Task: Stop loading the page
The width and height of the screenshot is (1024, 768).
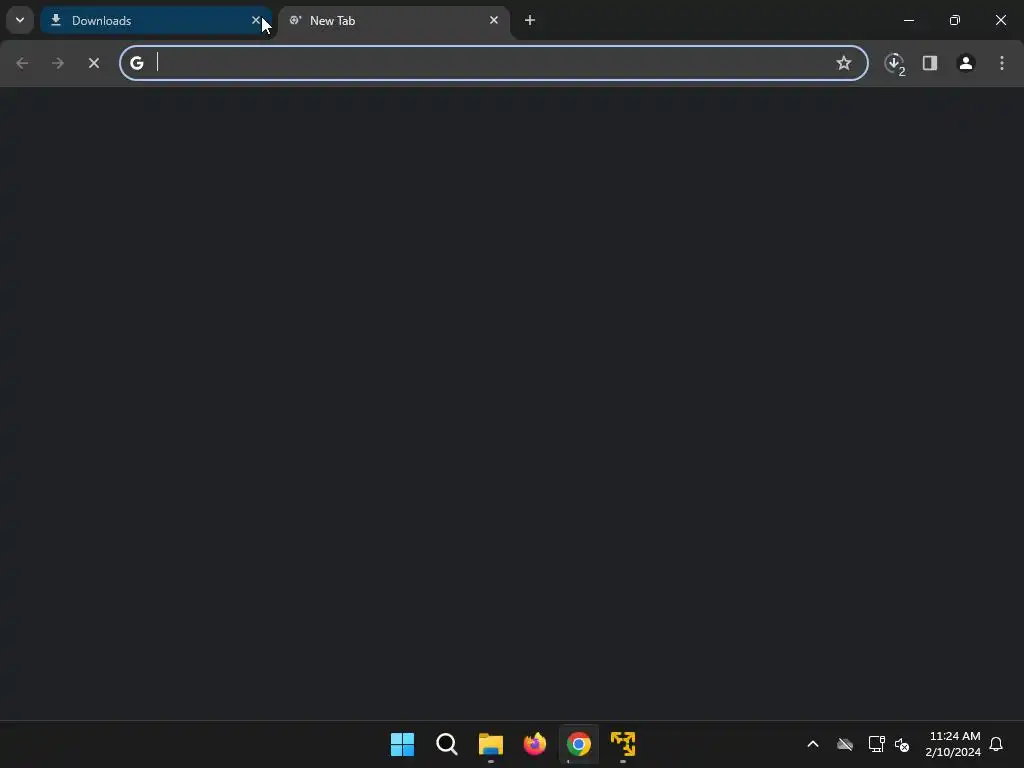Action: [x=94, y=63]
